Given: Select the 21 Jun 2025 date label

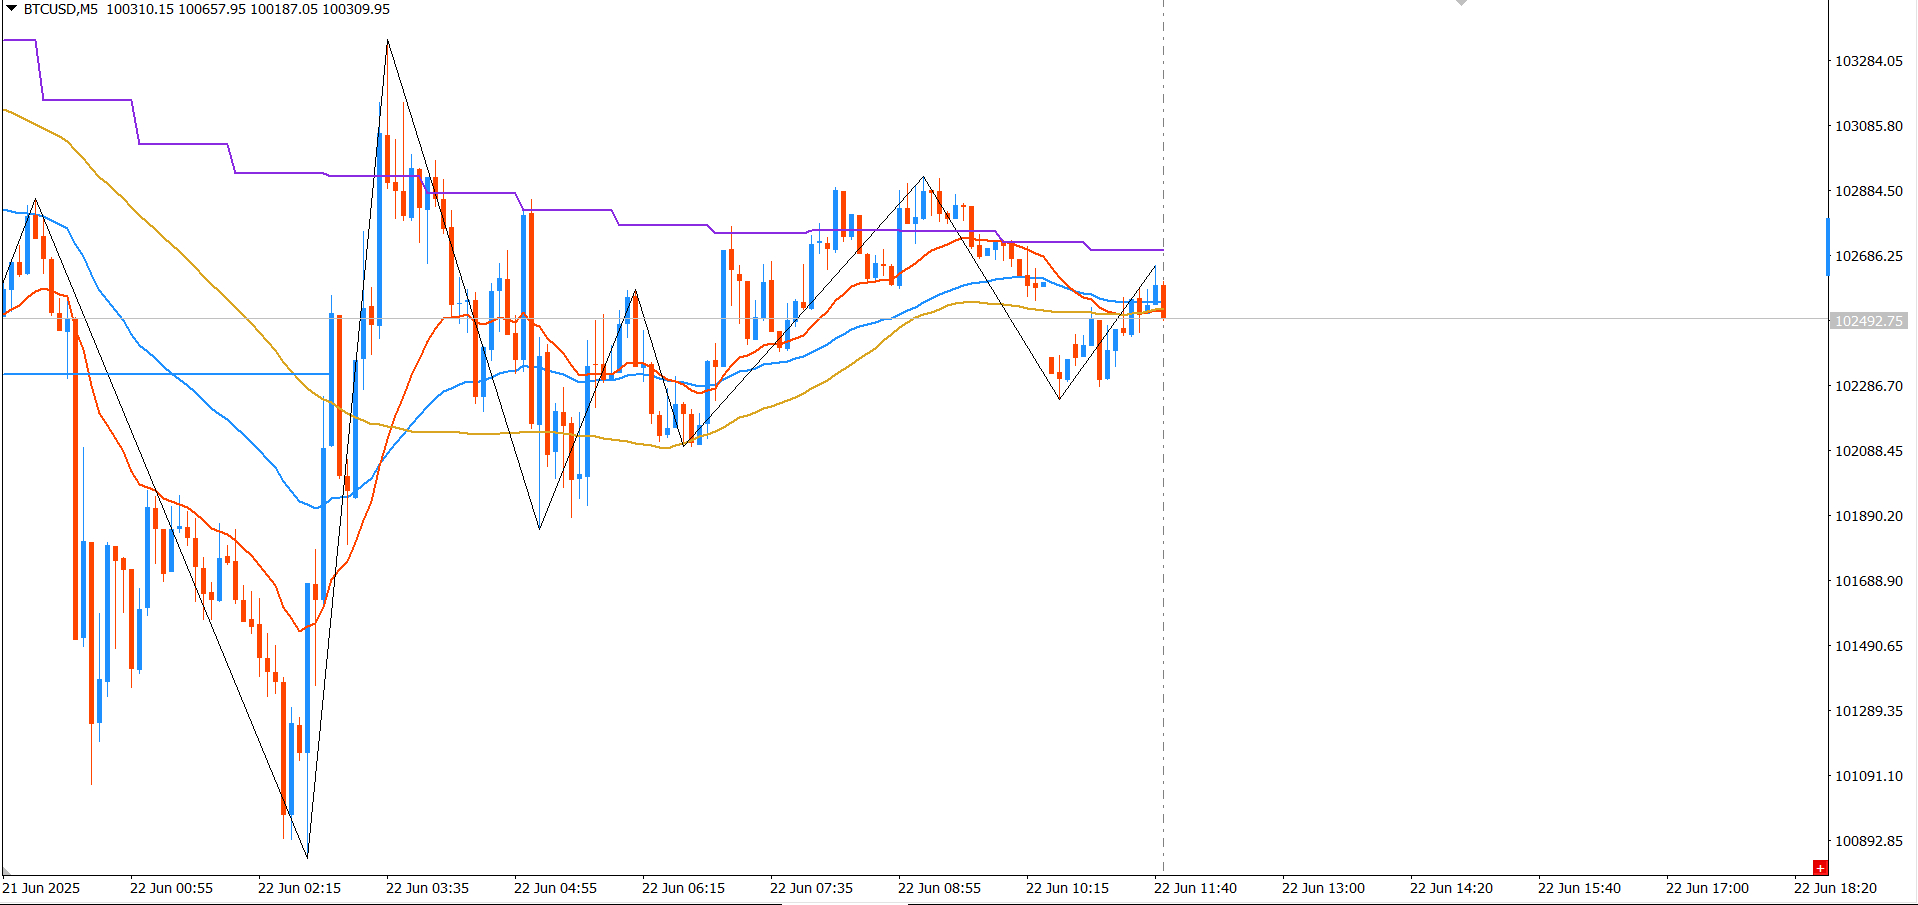Looking at the screenshot, I should pyautogui.click(x=41, y=888).
